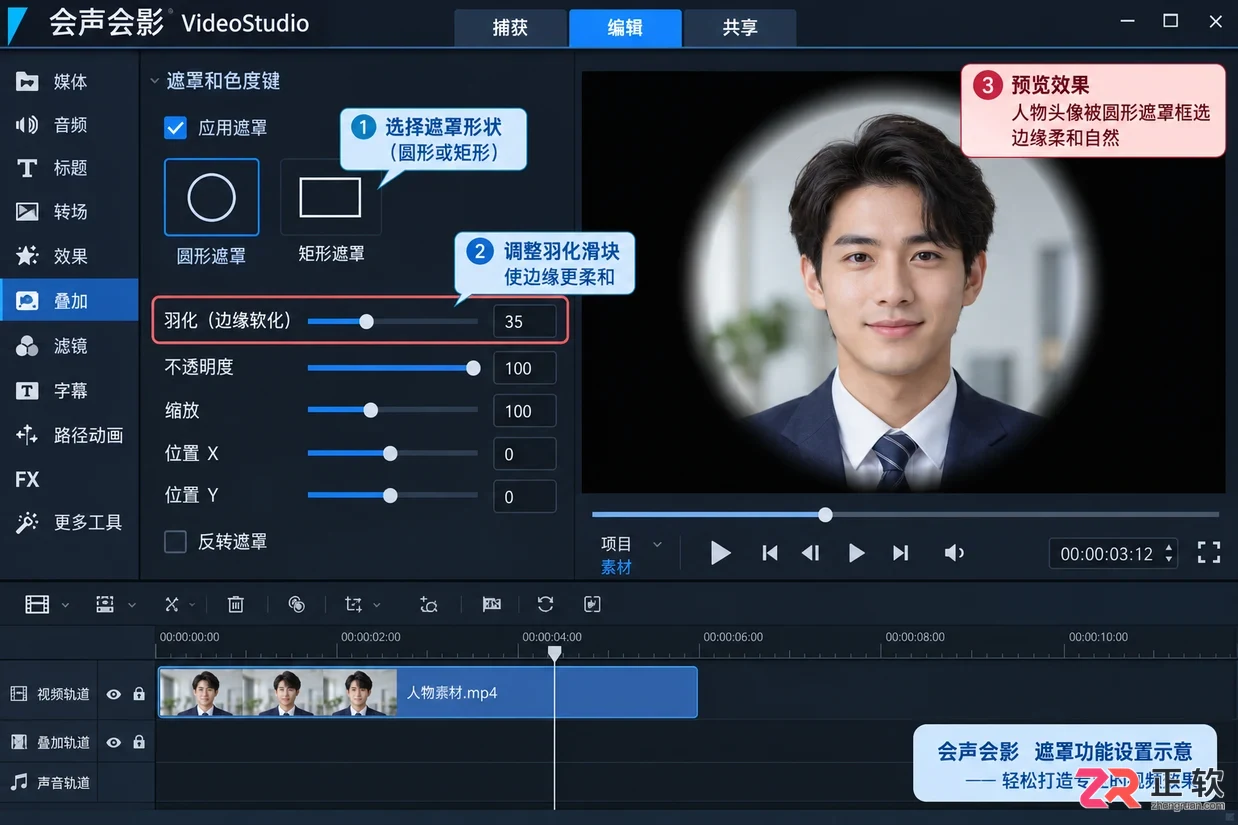Hide the 叠加轨道 track with eye icon

pyautogui.click(x=114, y=742)
